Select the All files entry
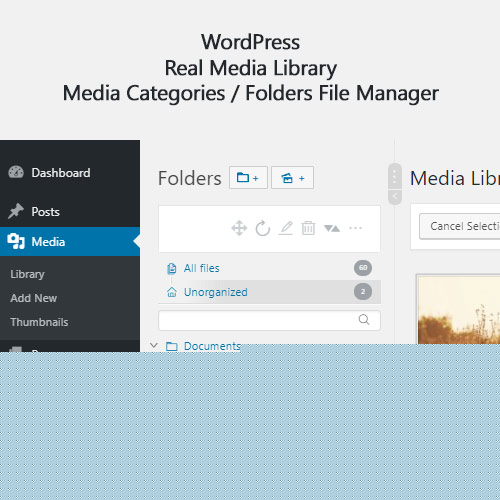The width and height of the screenshot is (500, 500). pos(269,268)
